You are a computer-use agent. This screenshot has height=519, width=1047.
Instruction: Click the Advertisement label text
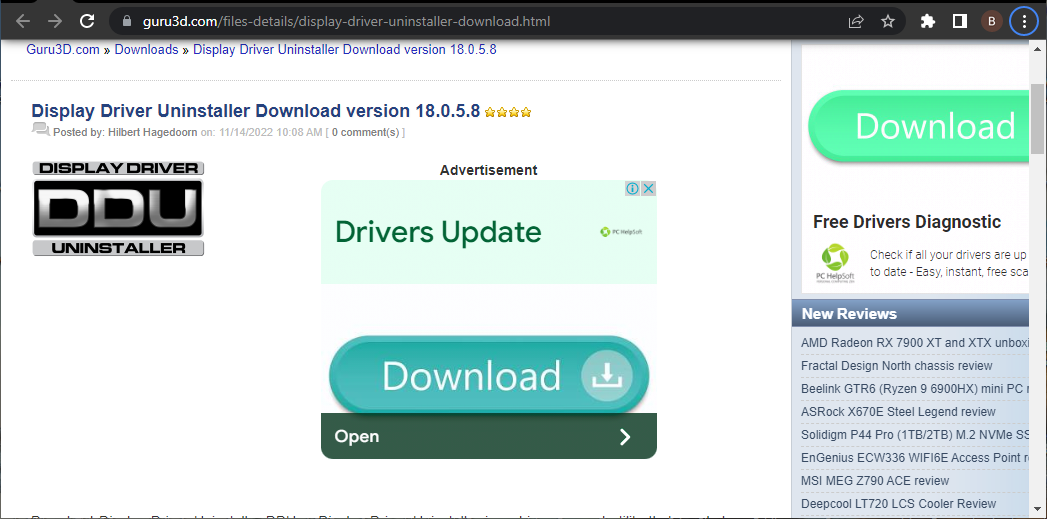pyautogui.click(x=489, y=170)
